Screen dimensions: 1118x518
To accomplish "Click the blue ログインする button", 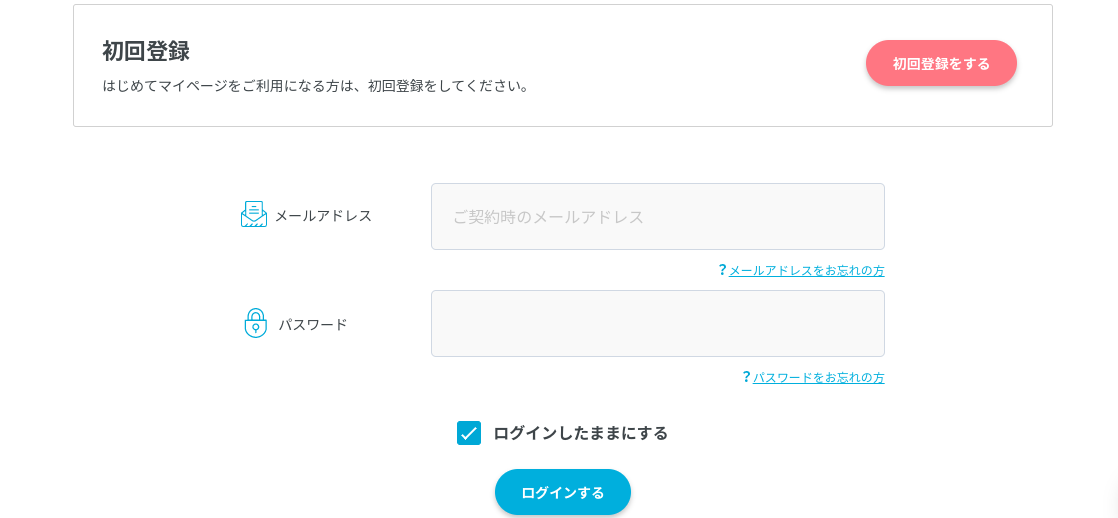I will (x=563, y=492).
